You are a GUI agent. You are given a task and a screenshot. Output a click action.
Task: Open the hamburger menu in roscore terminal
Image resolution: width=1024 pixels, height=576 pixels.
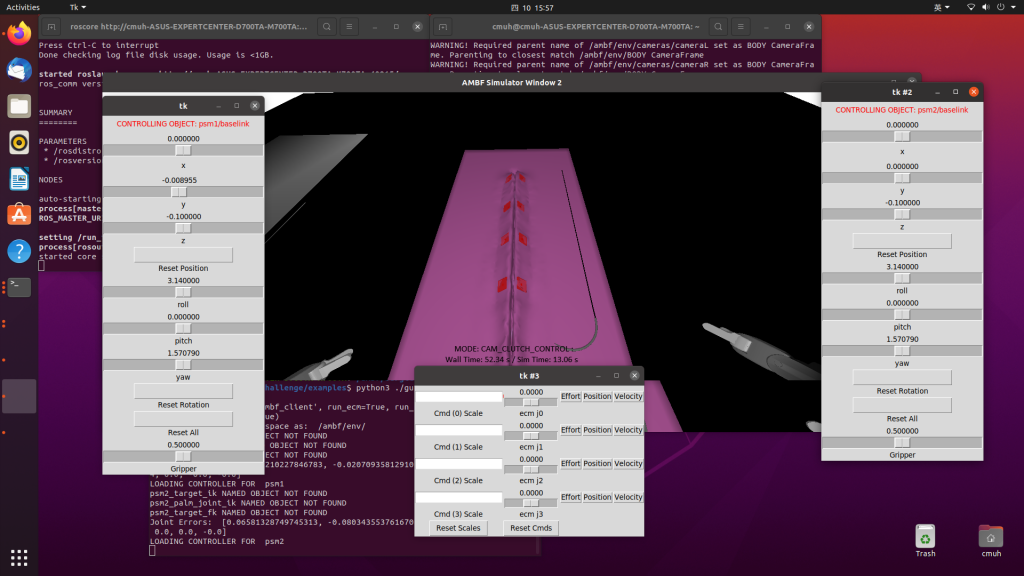point(349,27)
